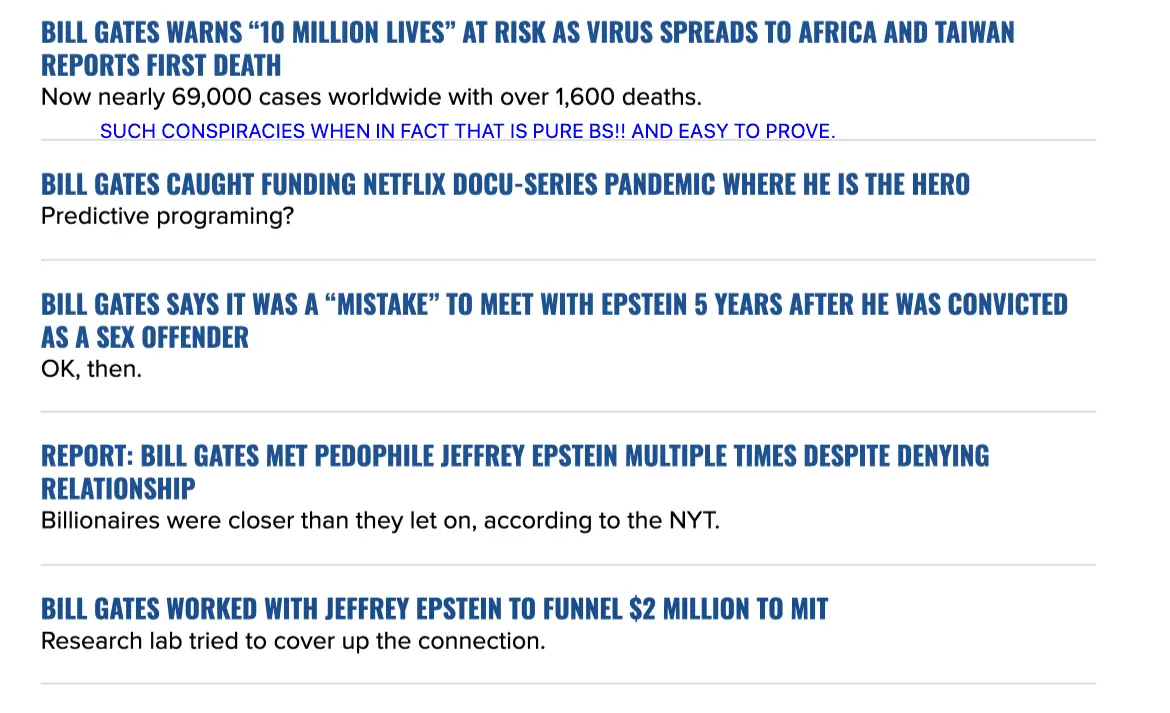Open the Gates and Epstein MIT funnel headline

[434, 608]
